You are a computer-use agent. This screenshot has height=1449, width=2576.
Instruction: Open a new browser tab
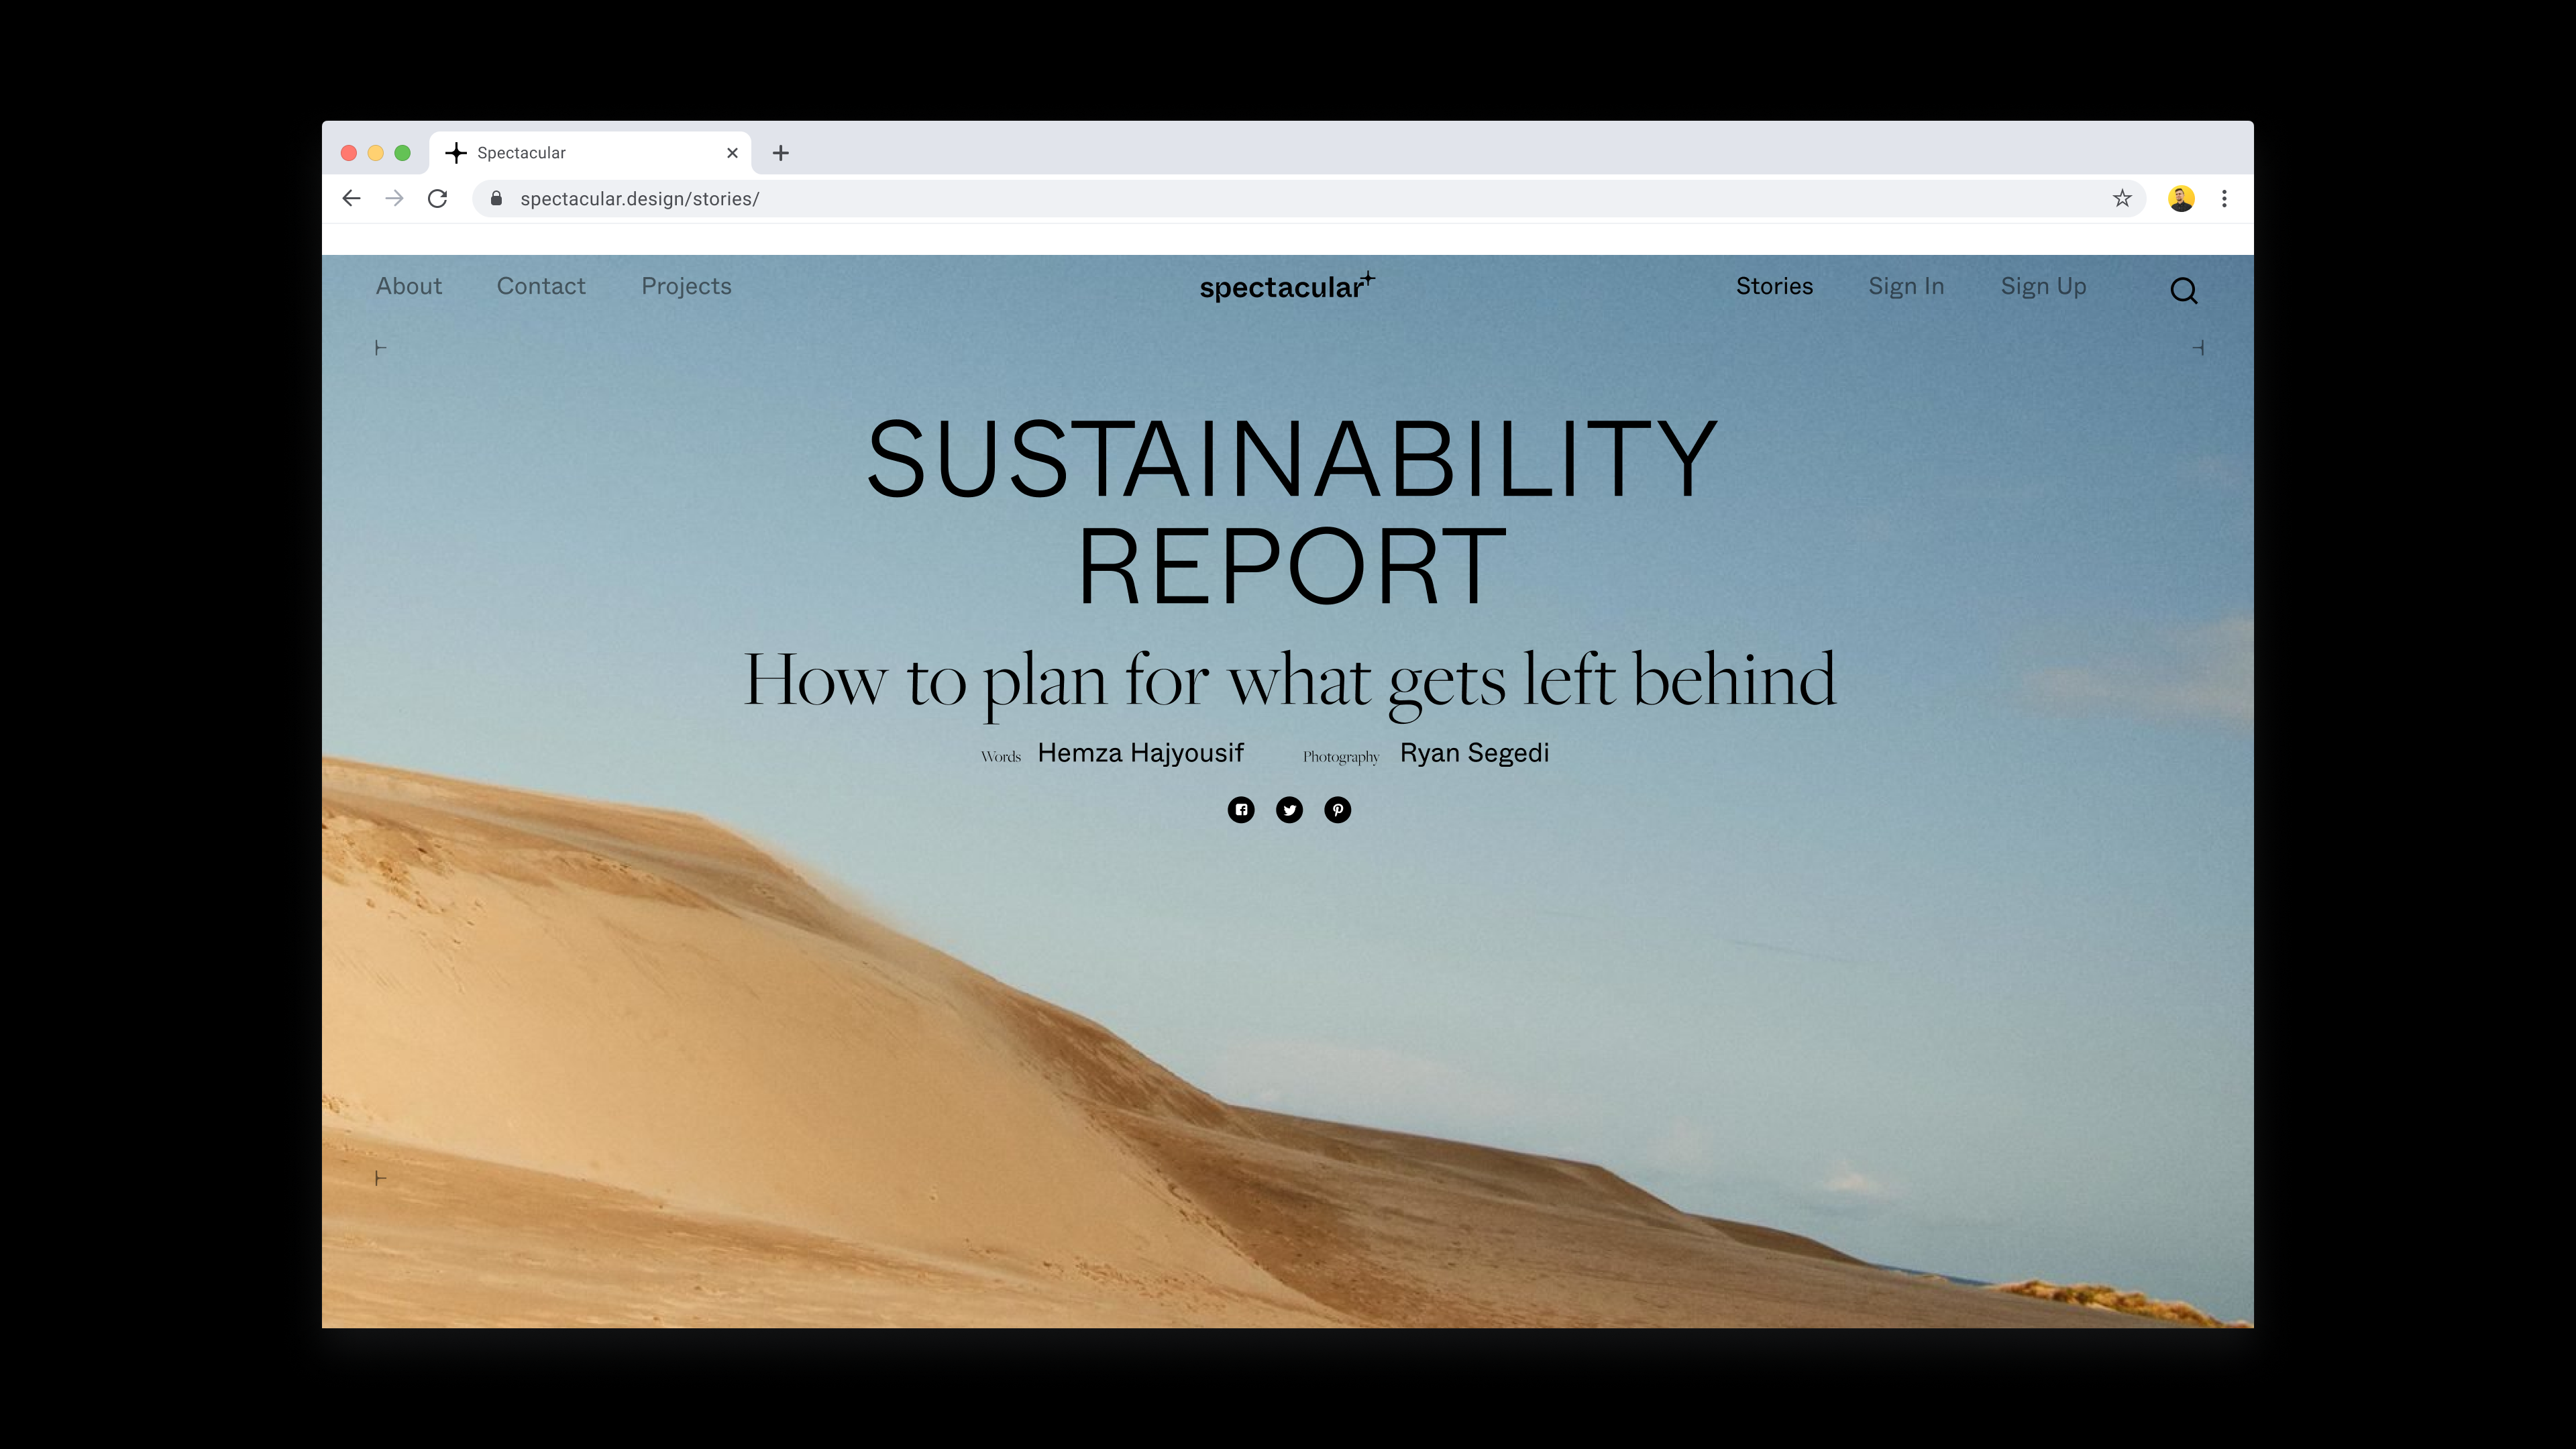pos(781,153)
